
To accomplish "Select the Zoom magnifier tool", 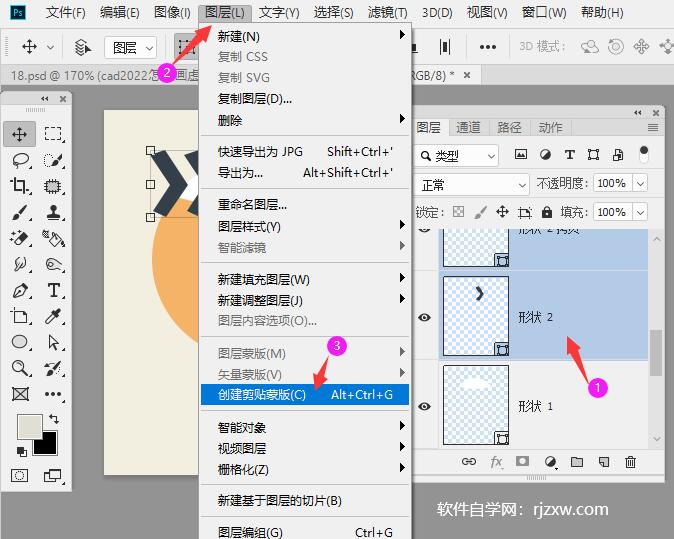I will coord(20,368).
